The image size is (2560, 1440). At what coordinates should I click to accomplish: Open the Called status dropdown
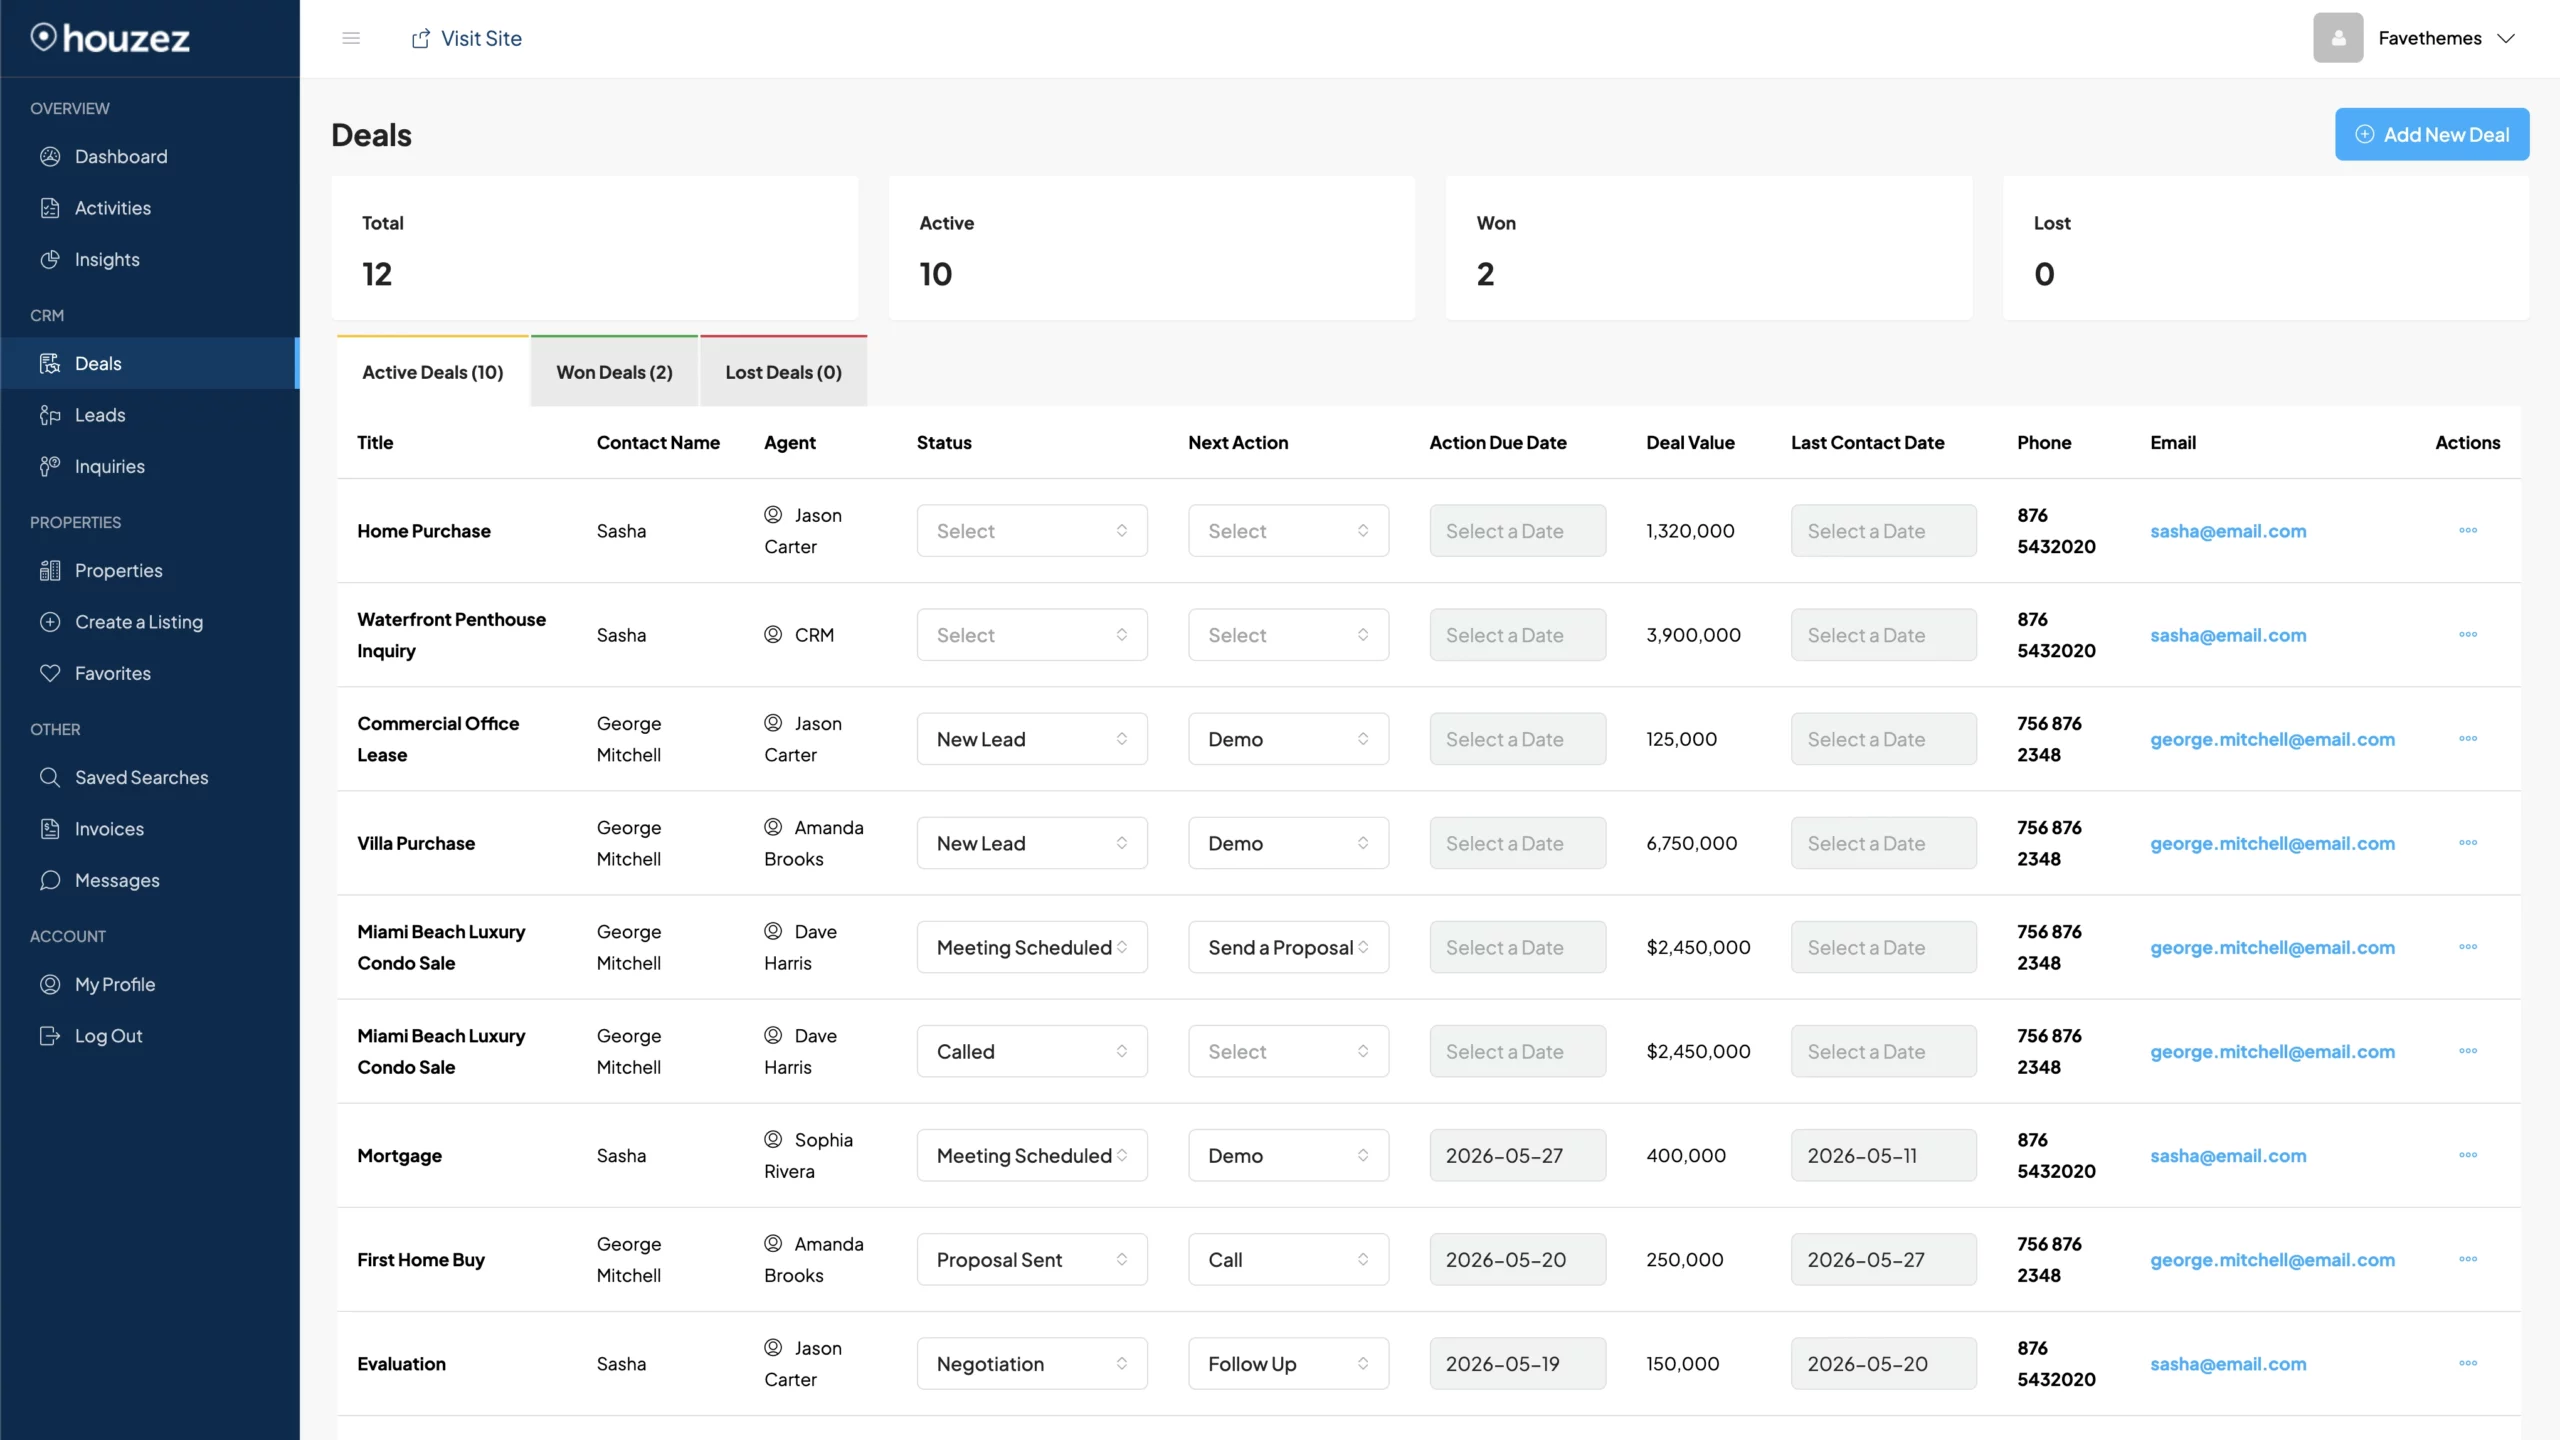point(1032,1051)
